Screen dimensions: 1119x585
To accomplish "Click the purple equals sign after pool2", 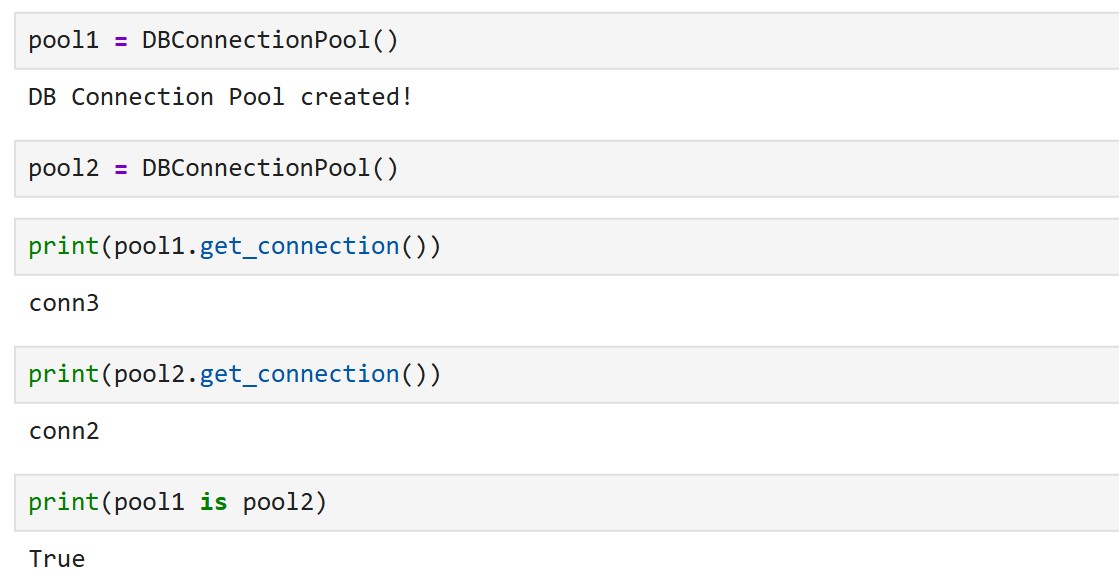I will pyautogui.click(x=121, y=170).
